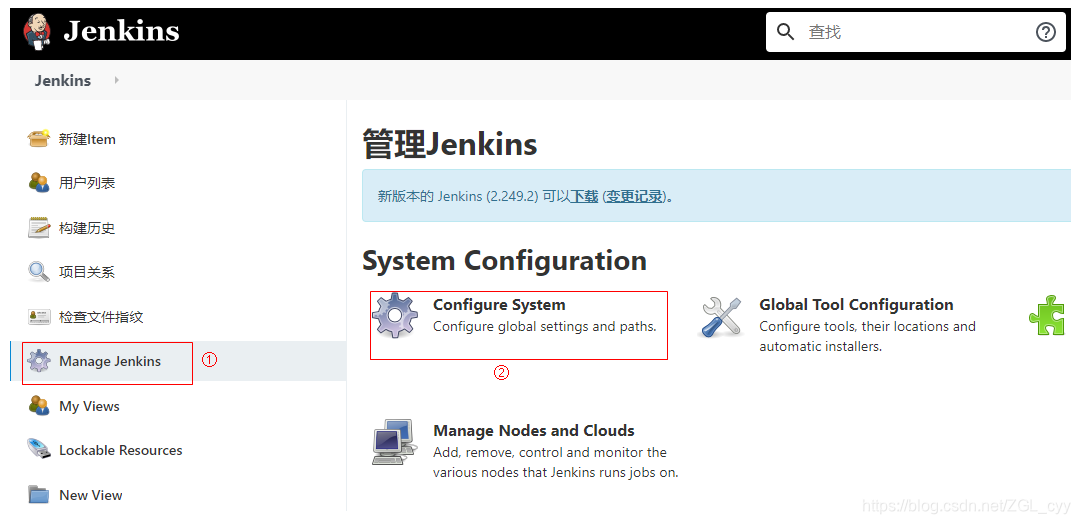Click the 项目关系 magnifying glass icon
Viewport: 1080px width, 524px height.
(39, 272)
